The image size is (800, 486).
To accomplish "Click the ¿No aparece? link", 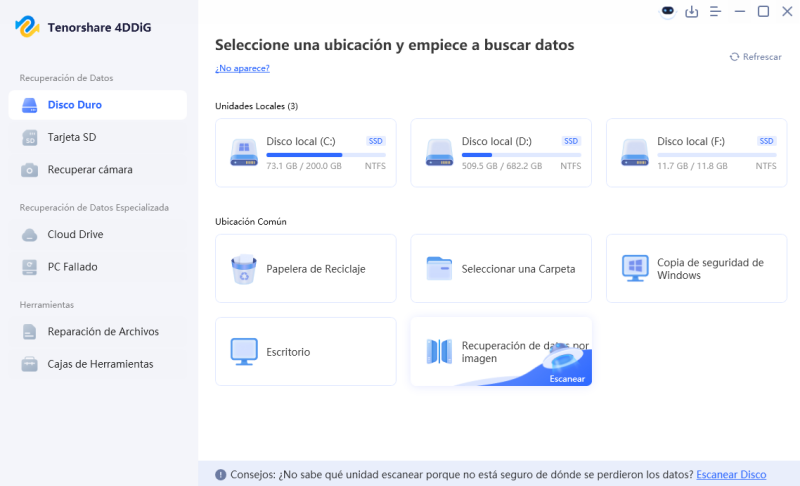I will [x=242, y=68].
